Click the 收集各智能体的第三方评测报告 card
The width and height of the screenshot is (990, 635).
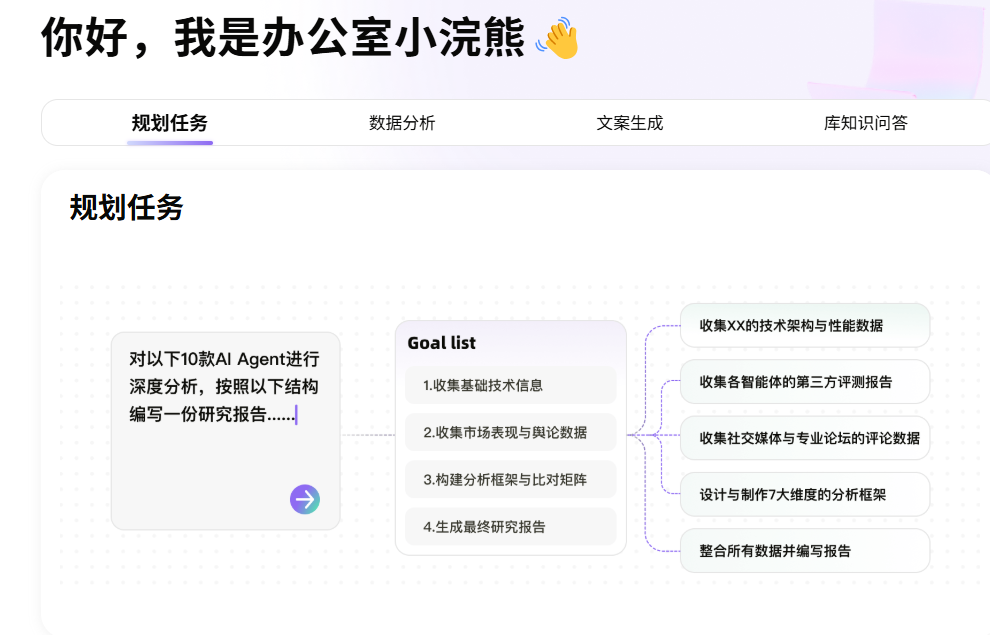(x=805, y=382)
